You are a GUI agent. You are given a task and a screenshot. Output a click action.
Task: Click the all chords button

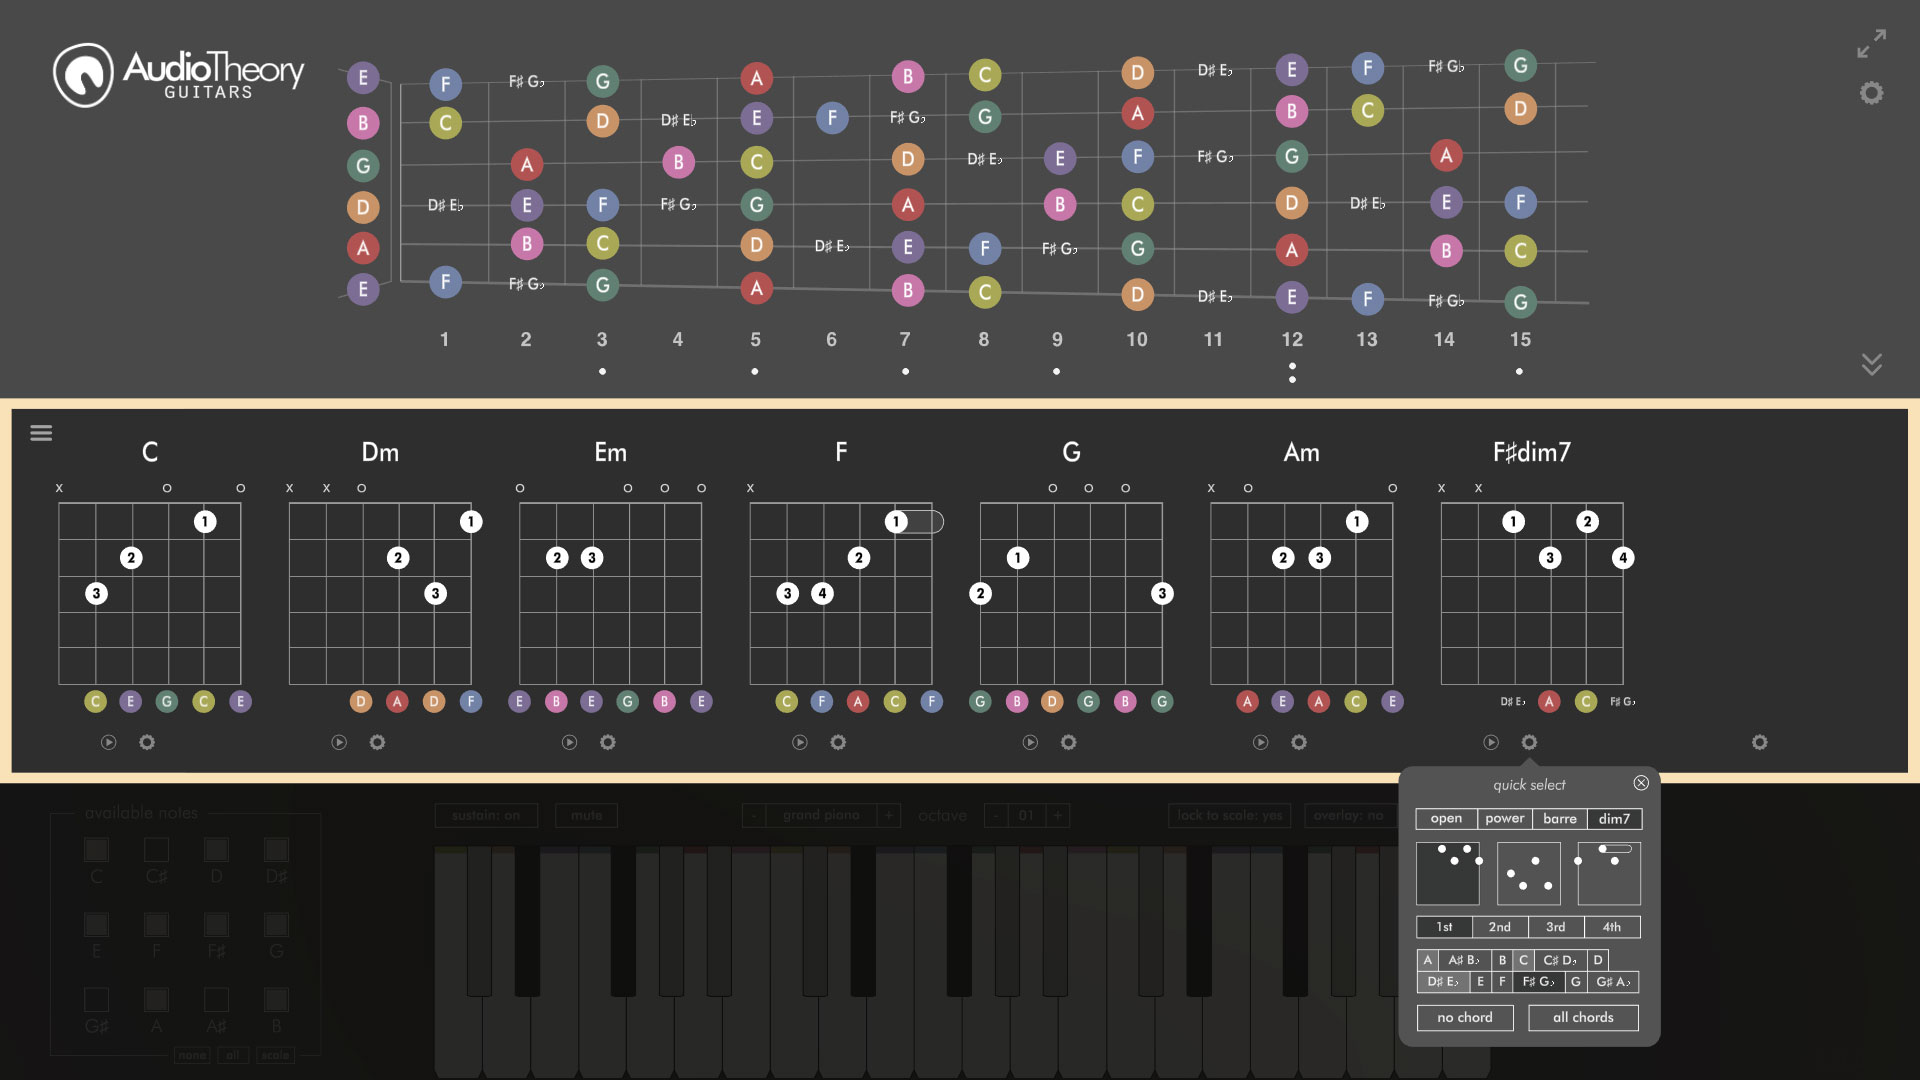tap(1582, 1015)
